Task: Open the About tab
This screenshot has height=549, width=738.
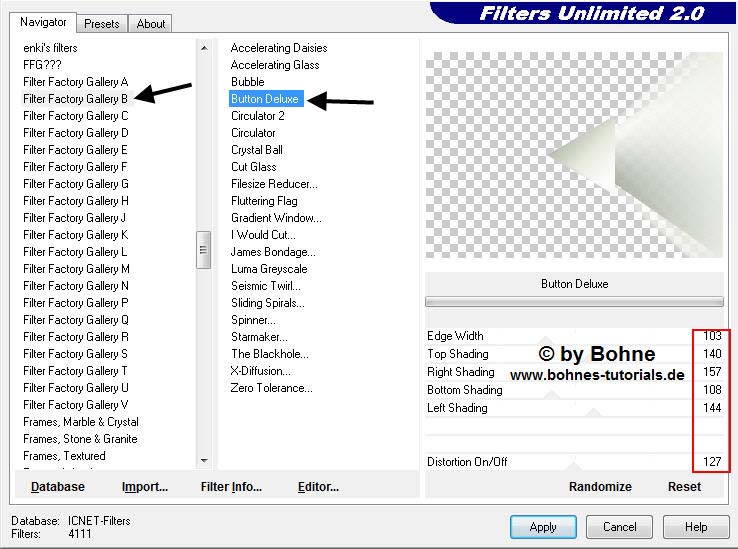Action: 151,23
